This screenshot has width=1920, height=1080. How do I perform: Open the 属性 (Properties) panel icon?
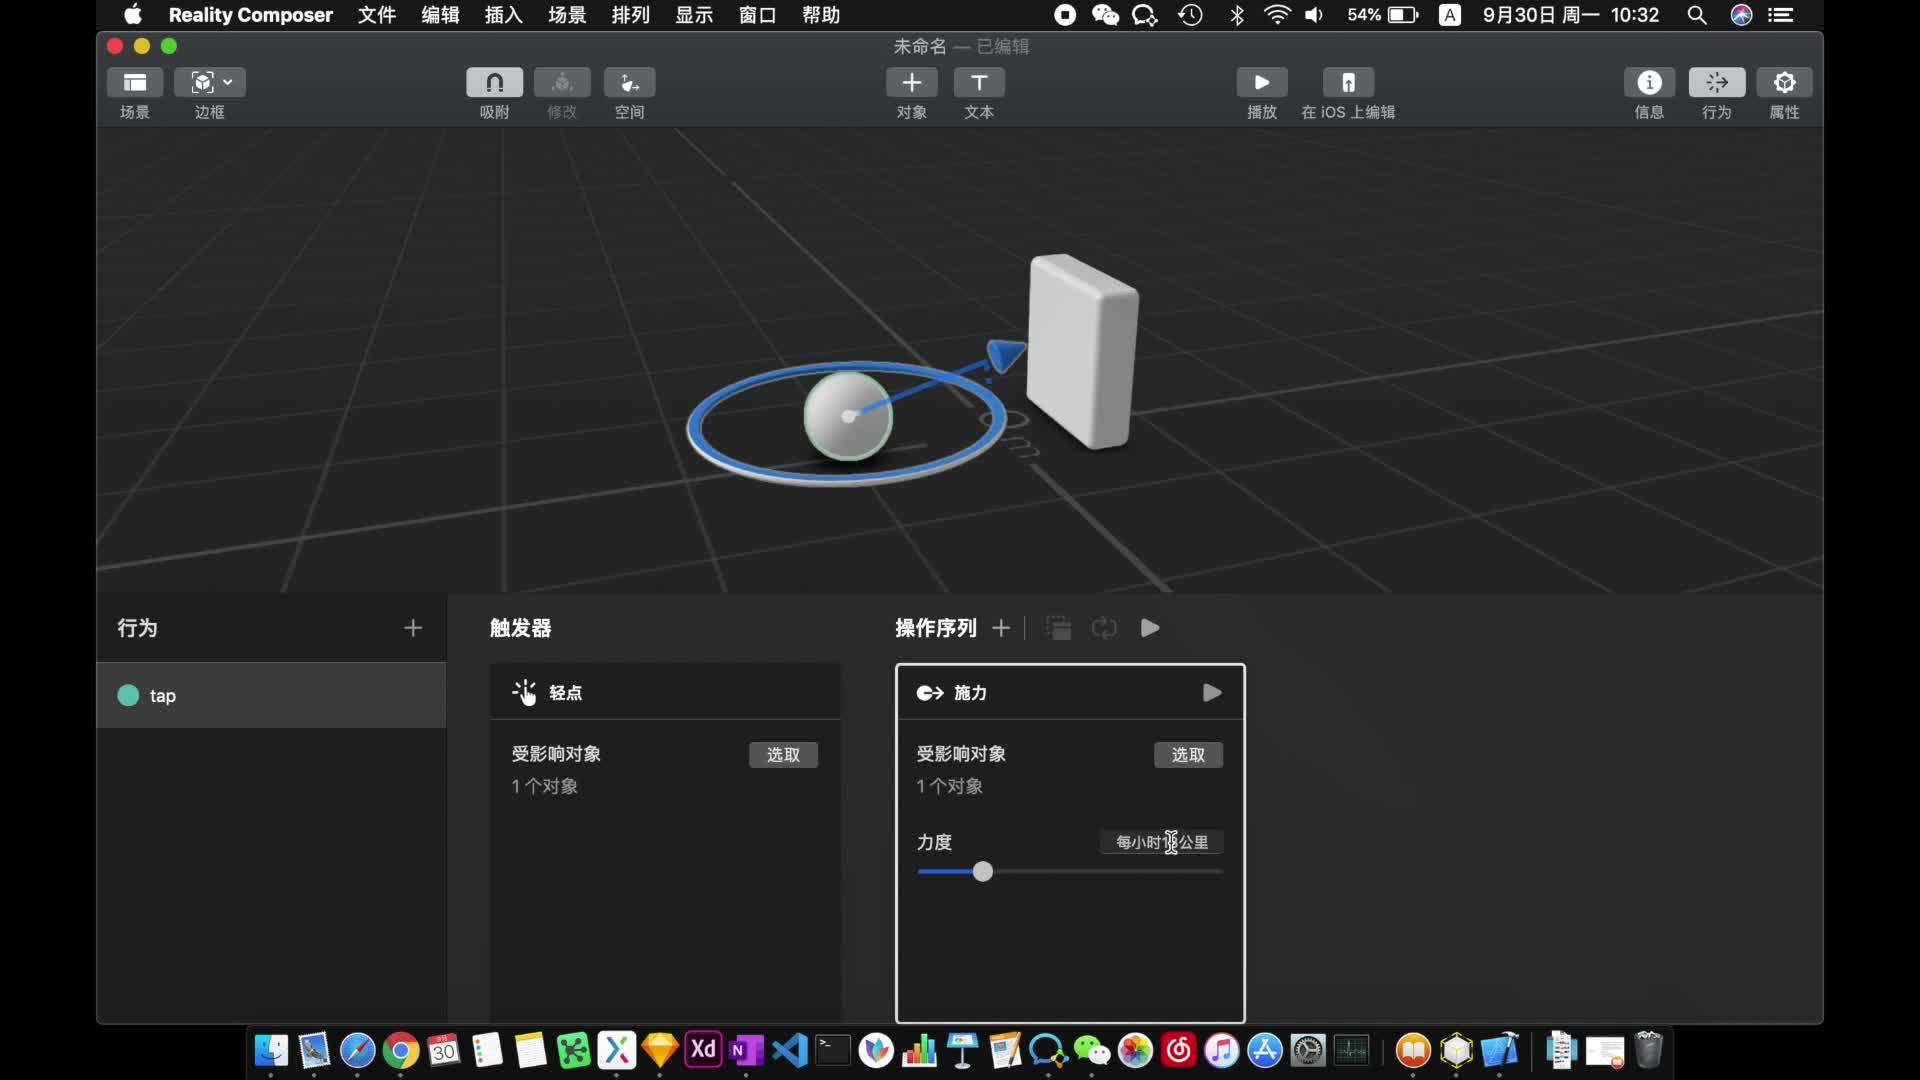pyautogui.click(x=1784, y=82)
